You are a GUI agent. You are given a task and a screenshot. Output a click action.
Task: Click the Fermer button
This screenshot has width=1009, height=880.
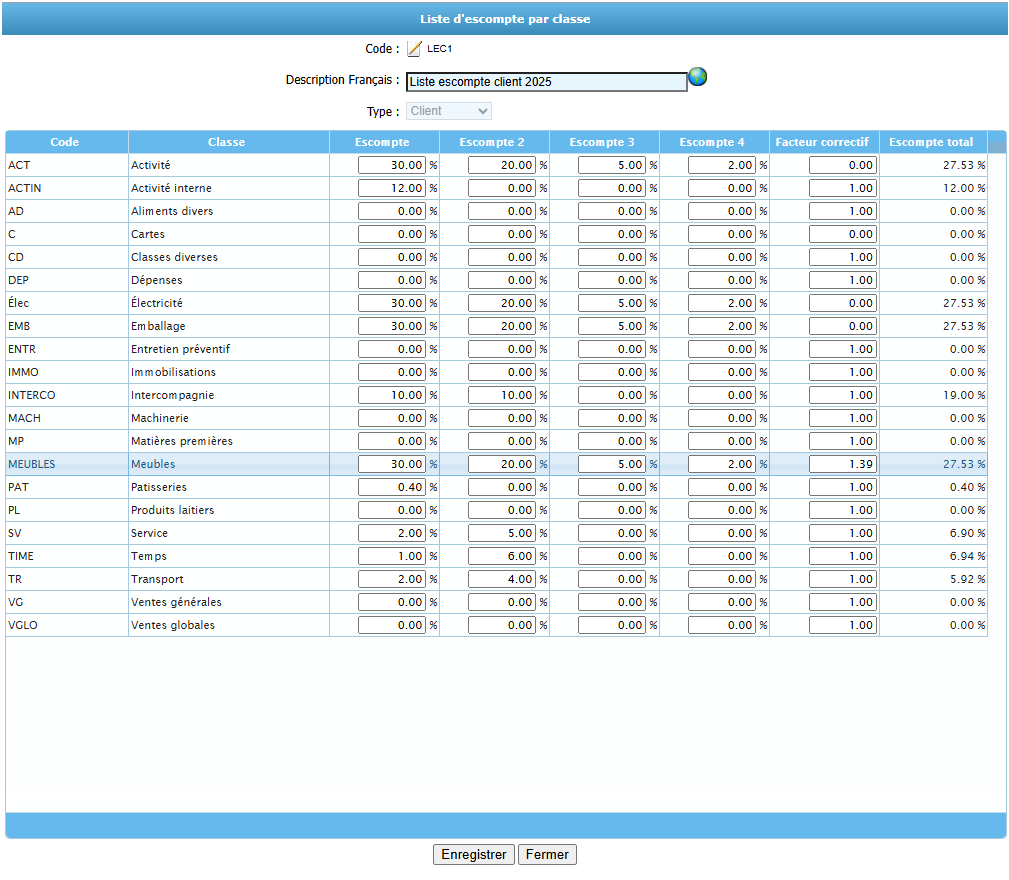coord(547,854)
